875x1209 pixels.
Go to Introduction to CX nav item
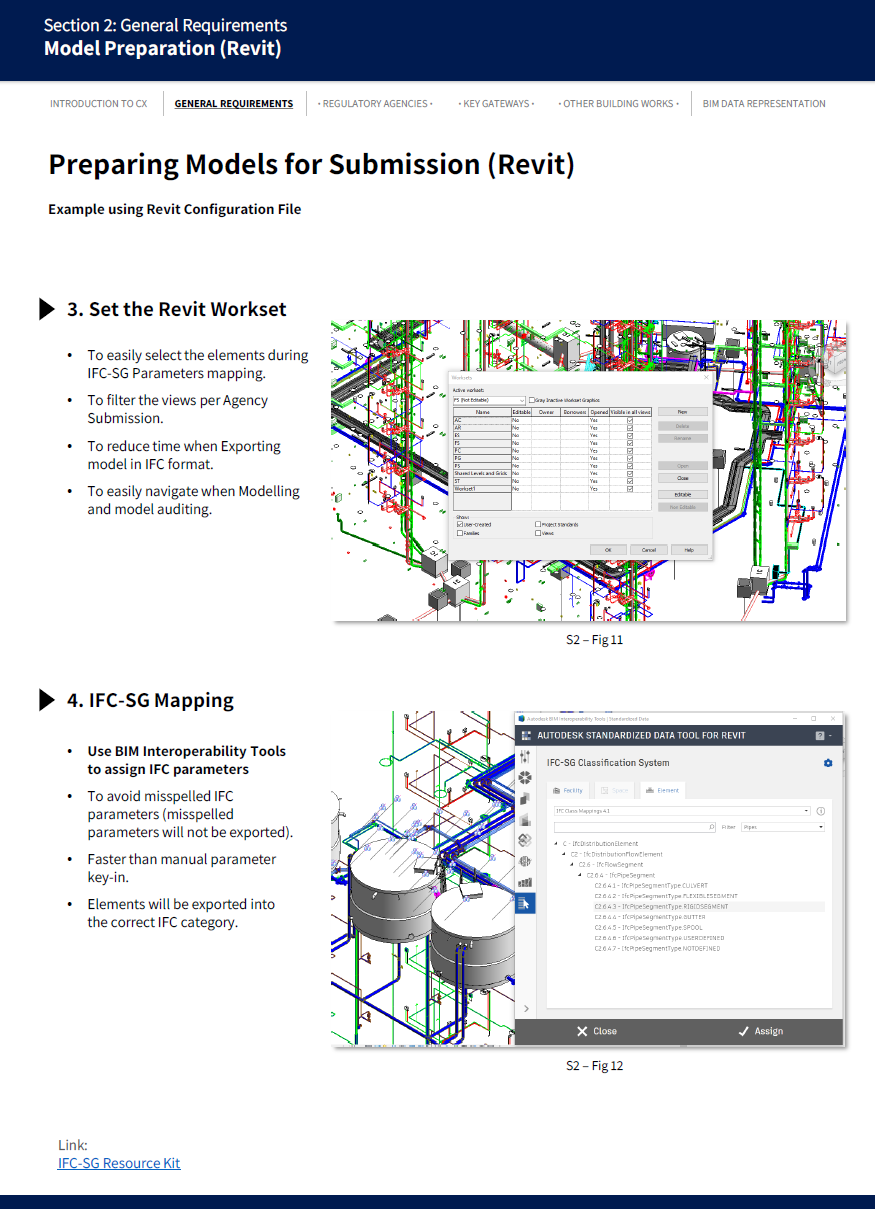(x=98, y=103)
